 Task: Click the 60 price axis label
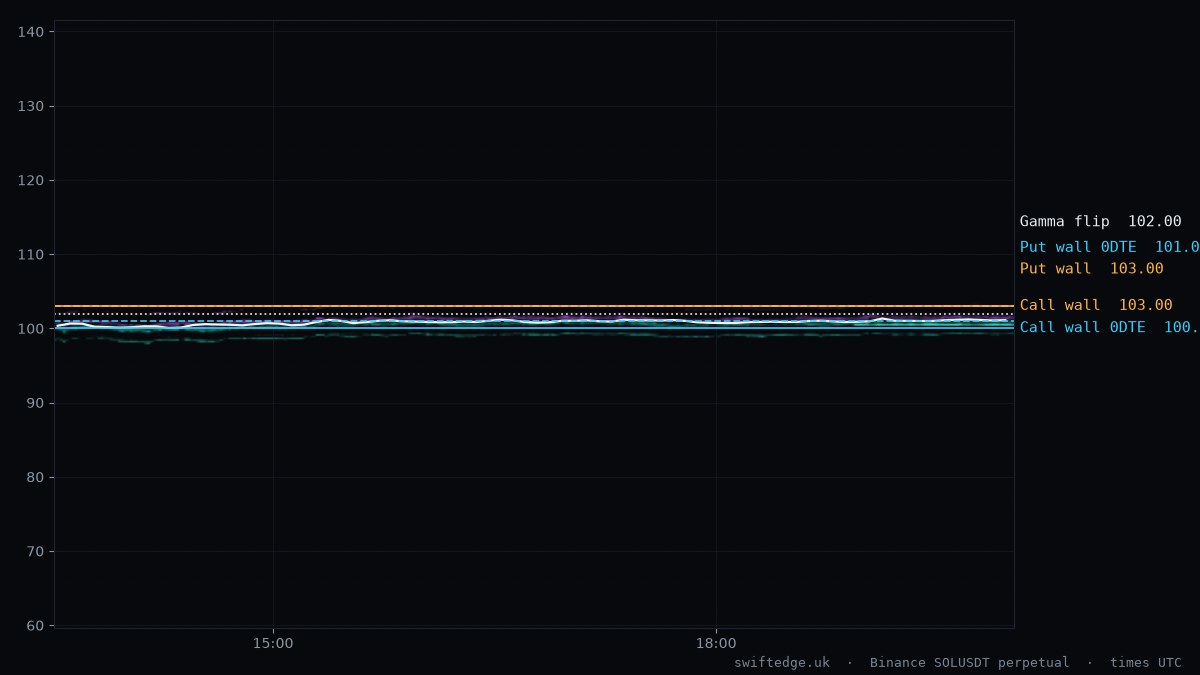click(35, 626)
